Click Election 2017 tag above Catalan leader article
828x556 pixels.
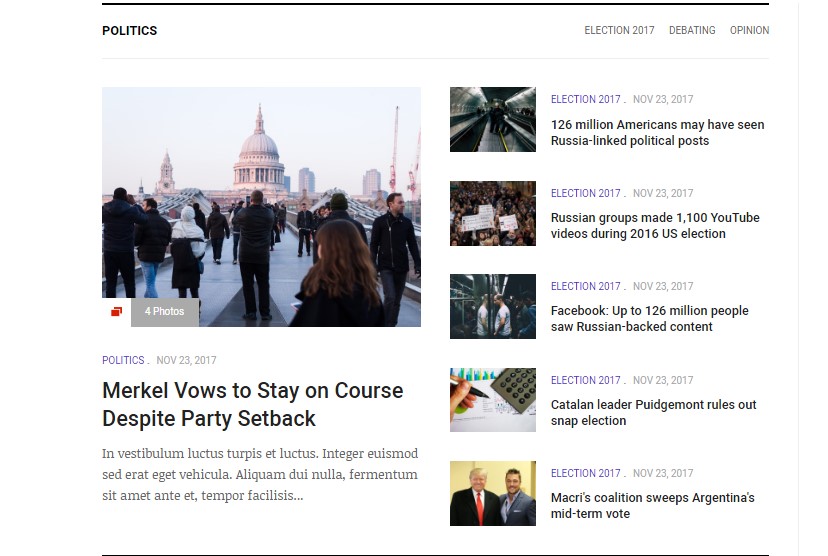click(585, 380)
